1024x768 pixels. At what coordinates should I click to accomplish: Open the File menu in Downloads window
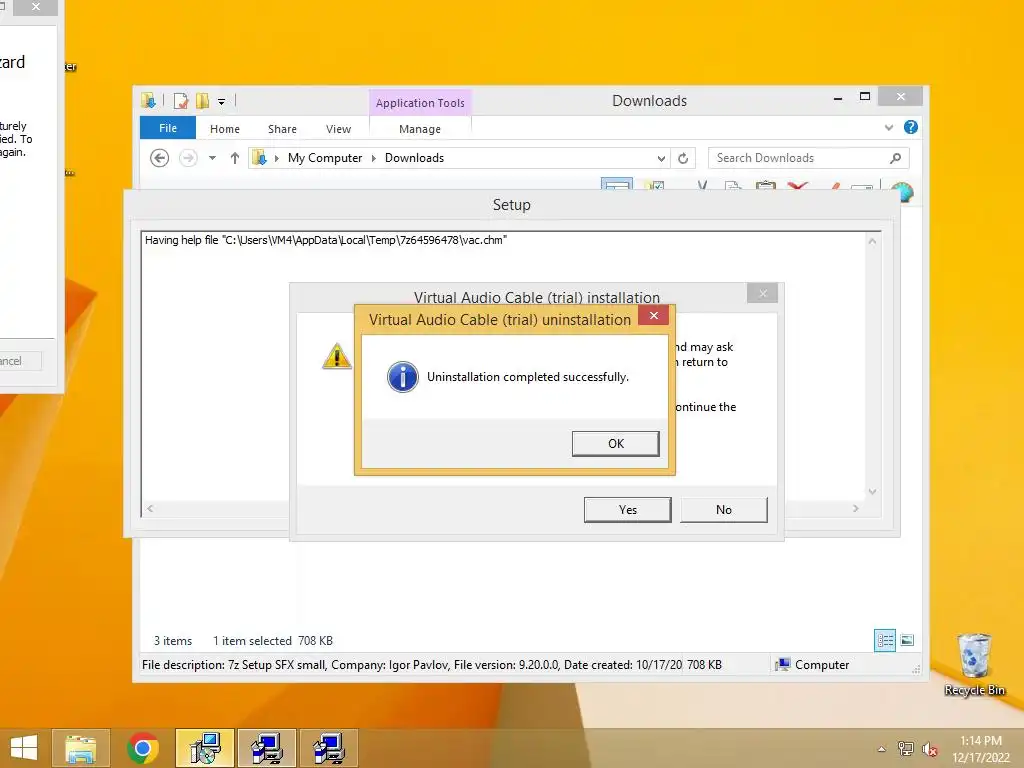168,128
